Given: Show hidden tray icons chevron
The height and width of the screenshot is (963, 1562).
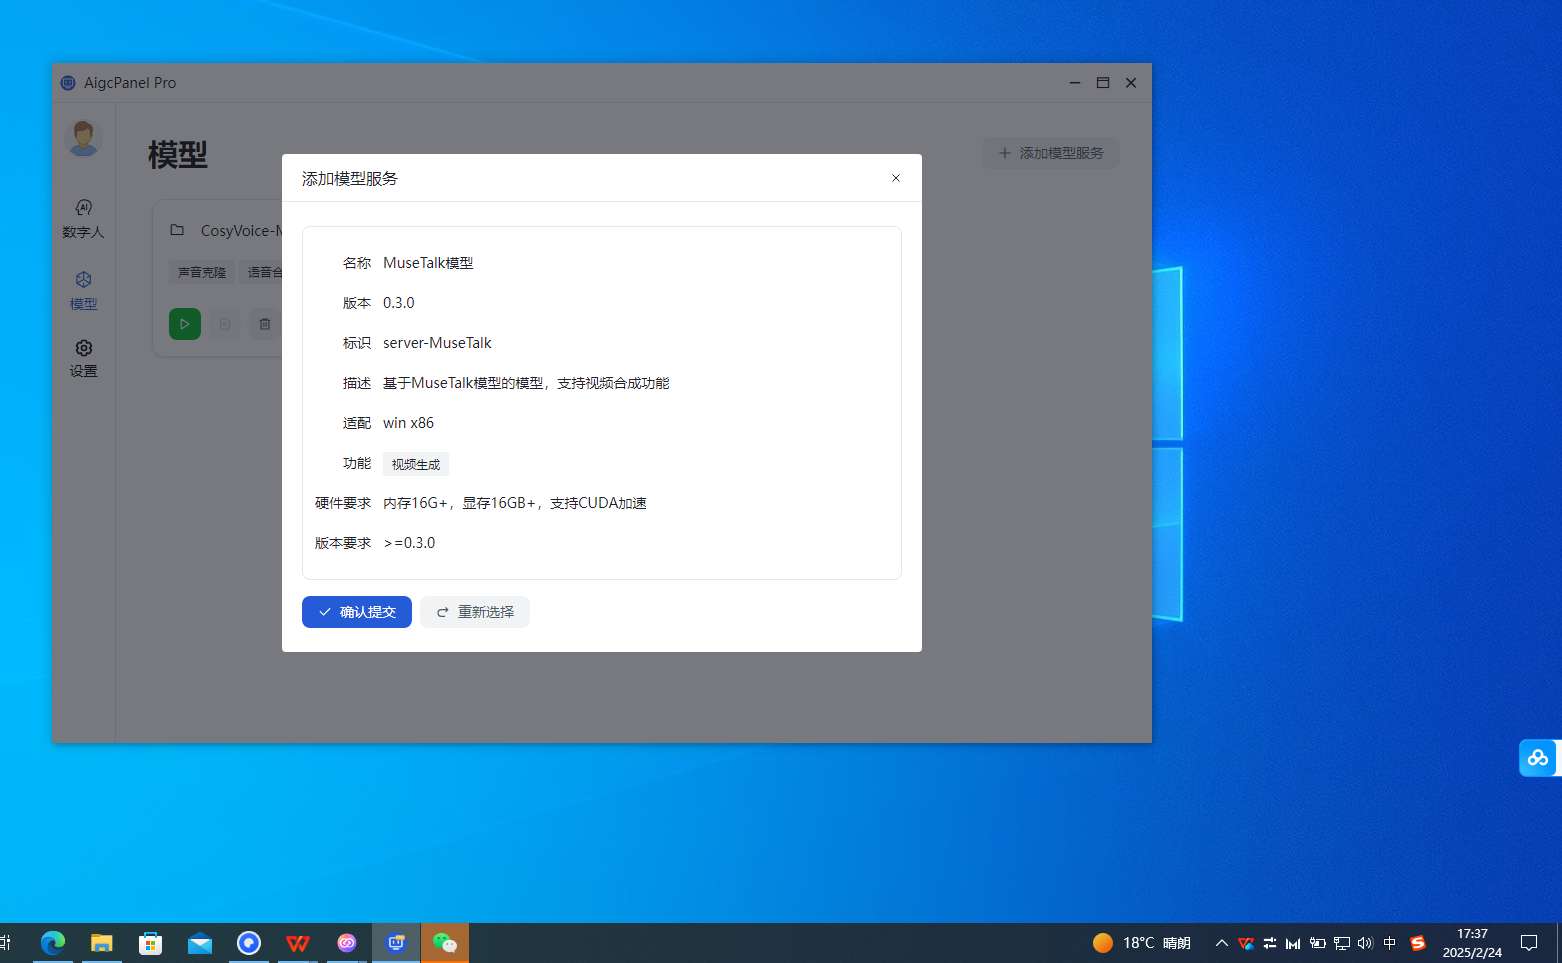Looking at the screenshot, I should (1222, 943).
